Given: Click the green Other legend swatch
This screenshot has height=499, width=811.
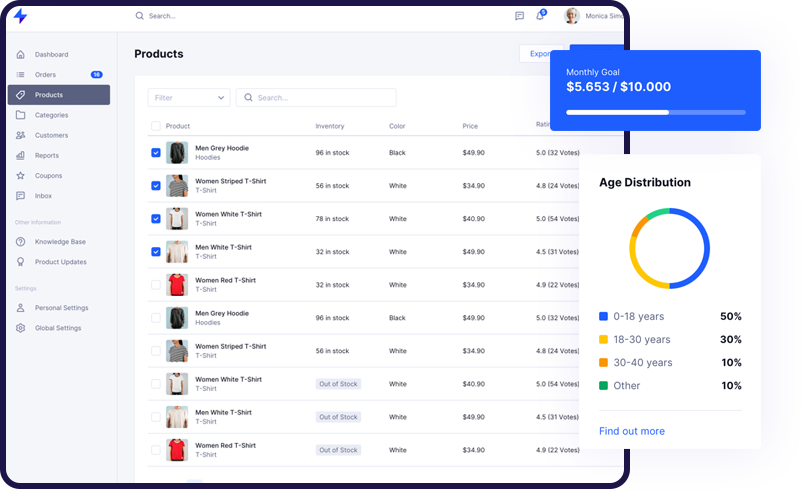Looking at the screenshot, I should coord(603,385).
